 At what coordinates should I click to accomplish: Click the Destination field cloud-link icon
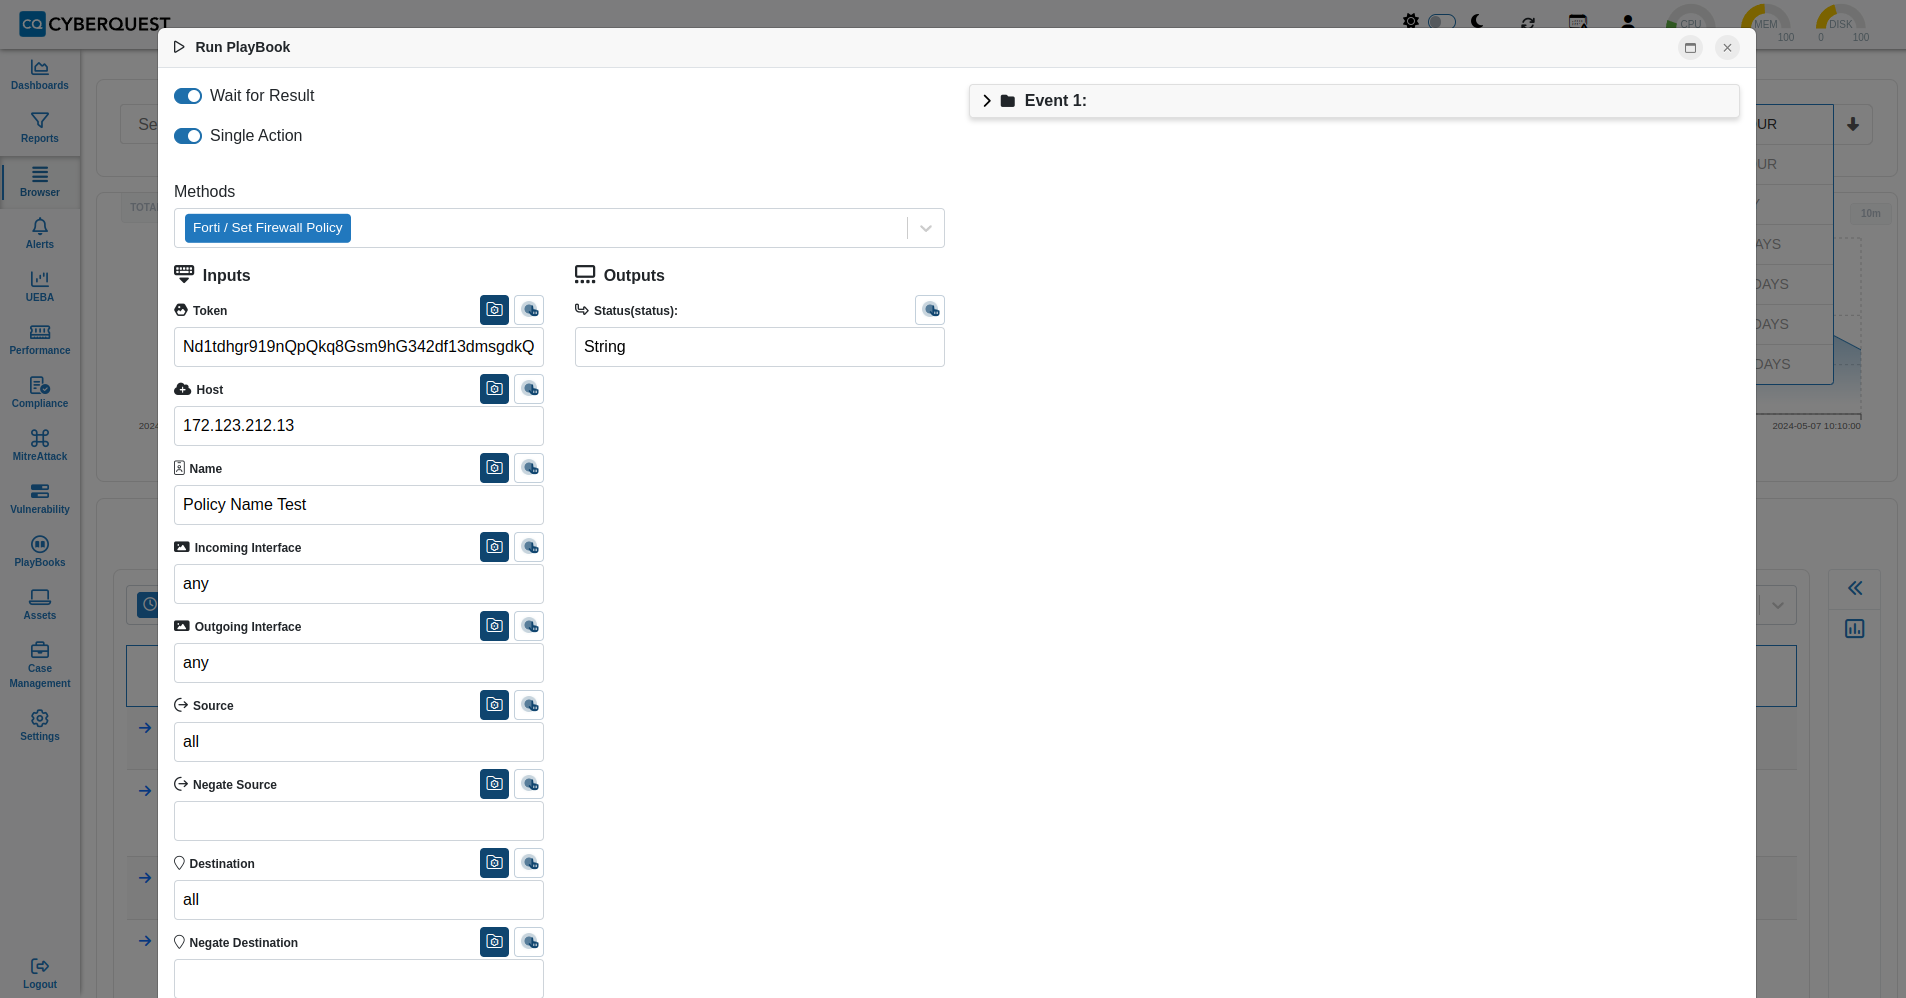click(529, 863)
